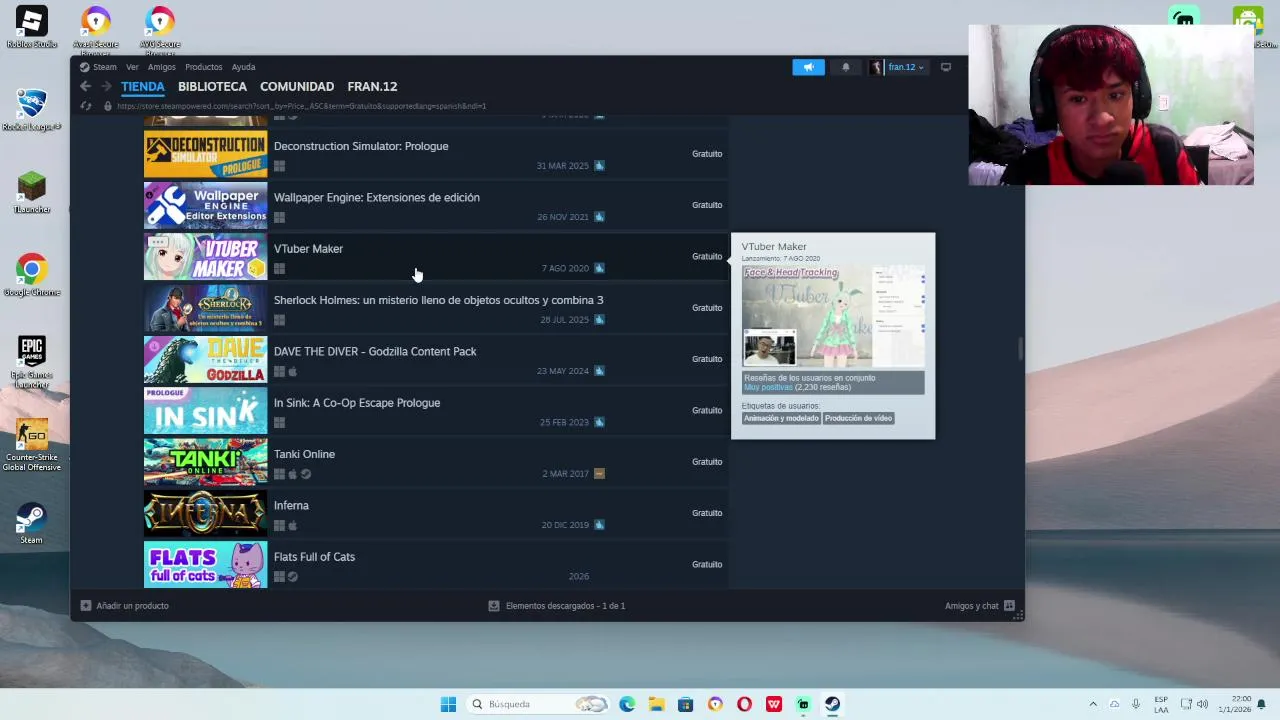Click Steam icon in Windows taskbar
Screen dimensions: 1280x720
(x=832, y=704)
